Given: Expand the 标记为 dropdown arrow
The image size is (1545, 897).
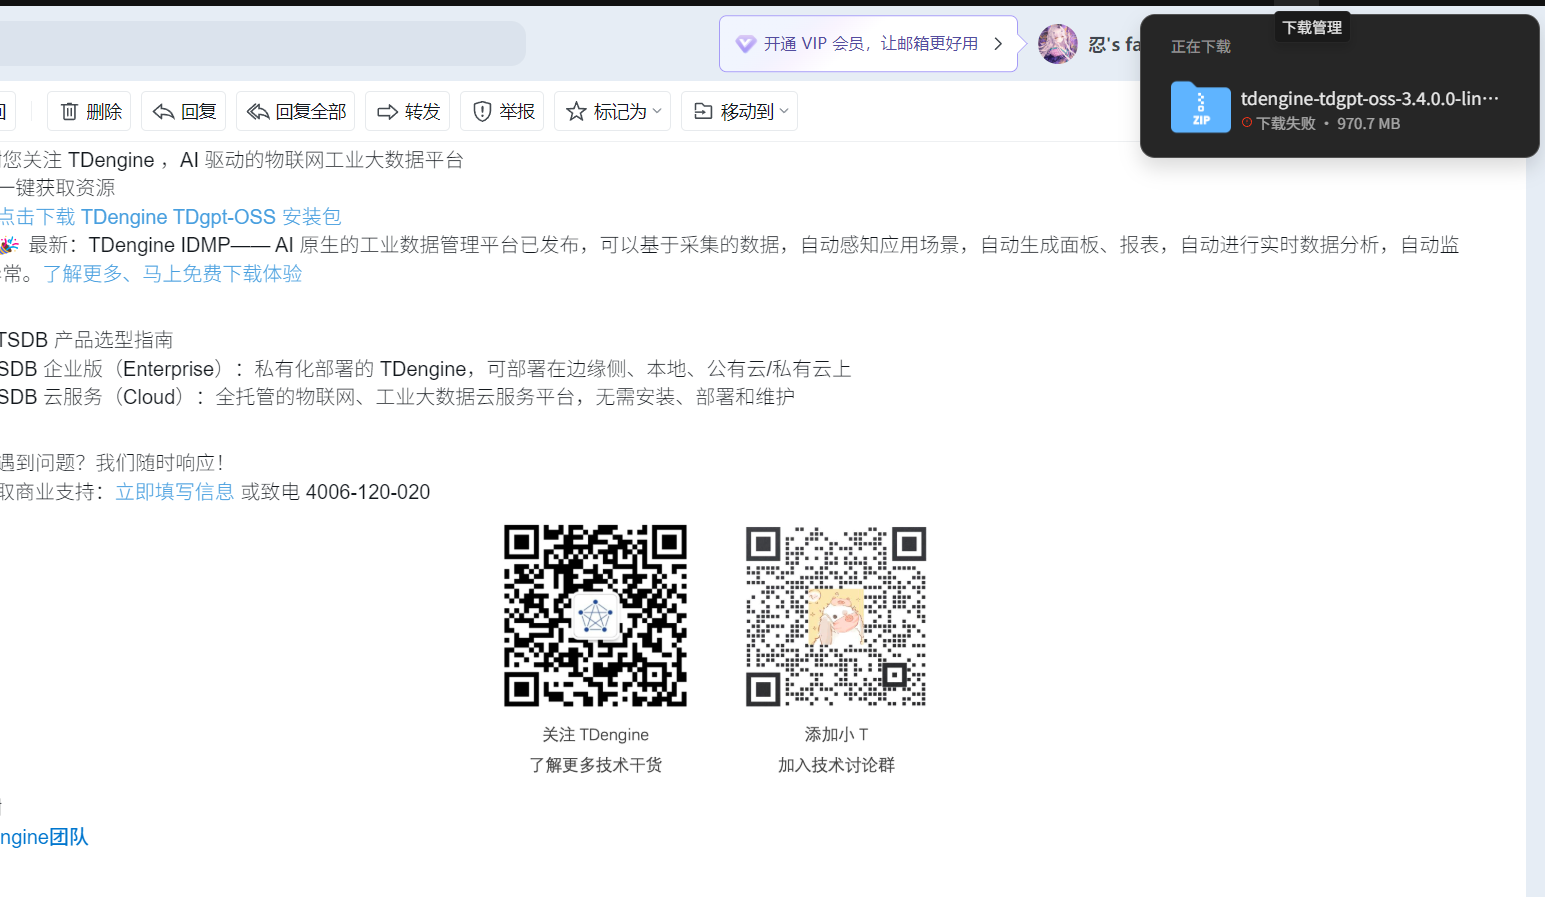Looking at the screenshot, I should click(x=657, y=112).
